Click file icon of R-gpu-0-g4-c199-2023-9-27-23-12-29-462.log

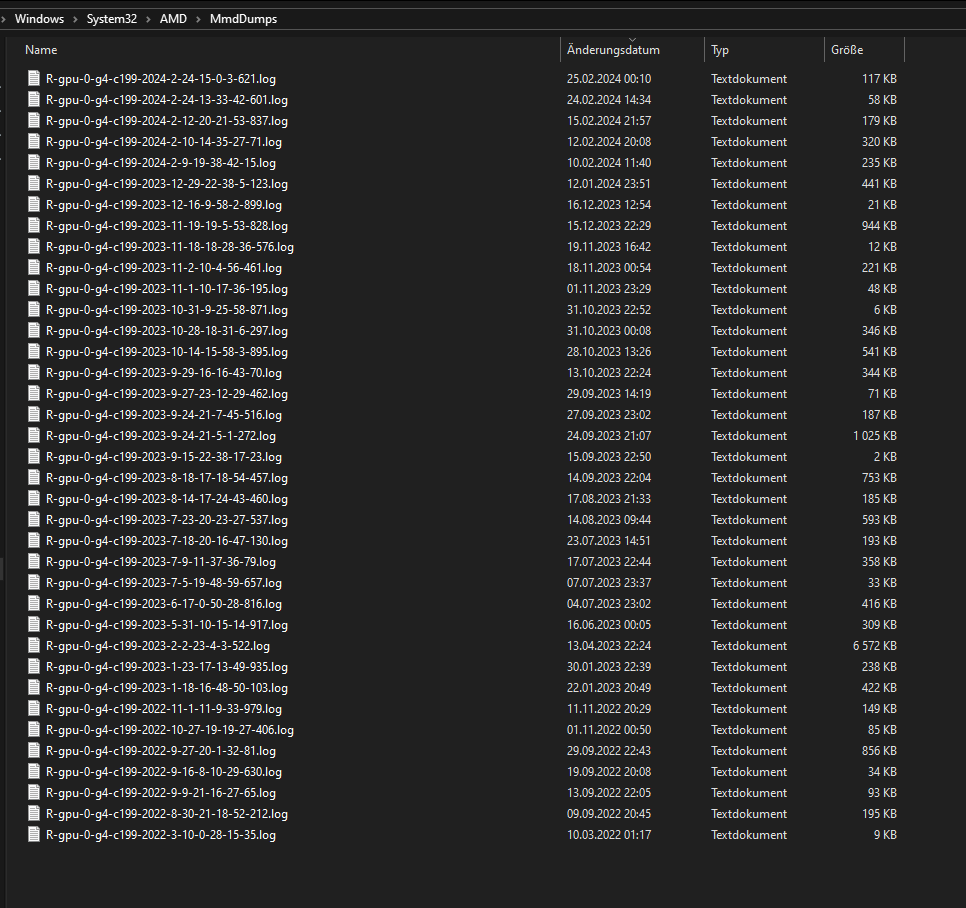coord(34,393)
